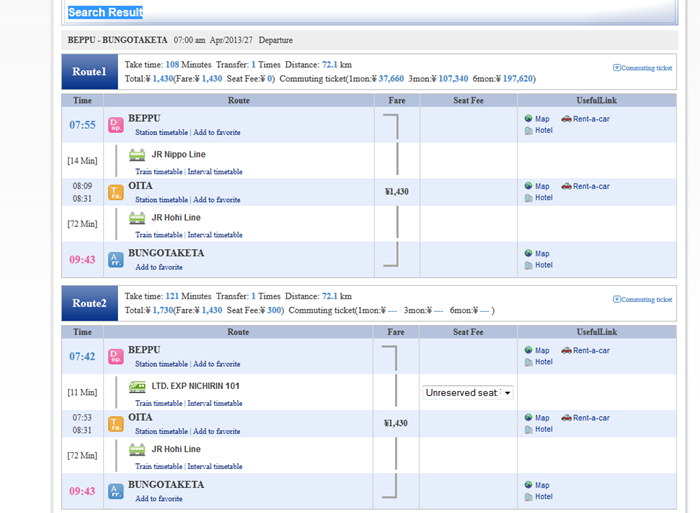Expand Commuting ticket for Route2
Viewport: 700px width, 513px height.
coord(642,300)
